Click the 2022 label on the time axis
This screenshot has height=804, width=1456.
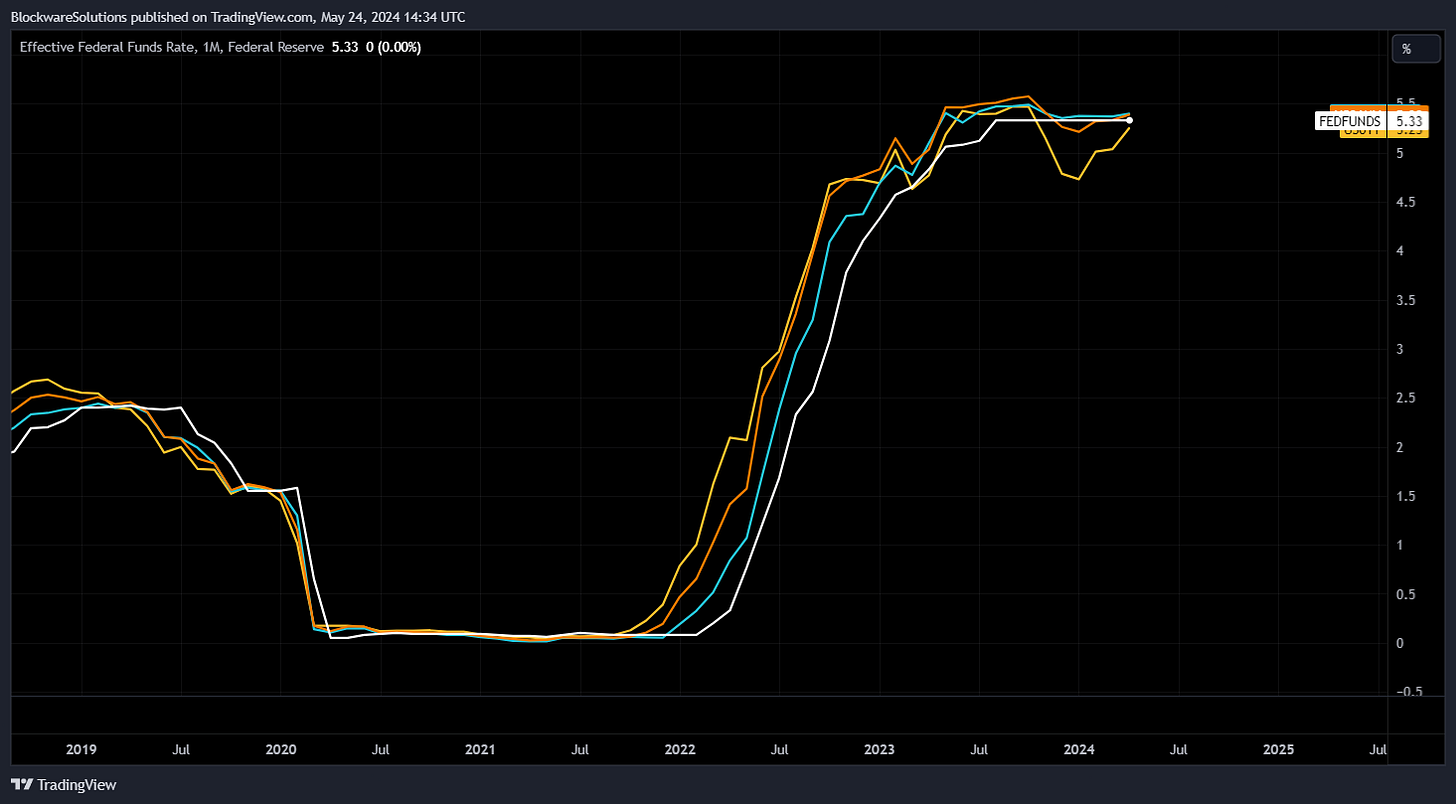(680, 749)
